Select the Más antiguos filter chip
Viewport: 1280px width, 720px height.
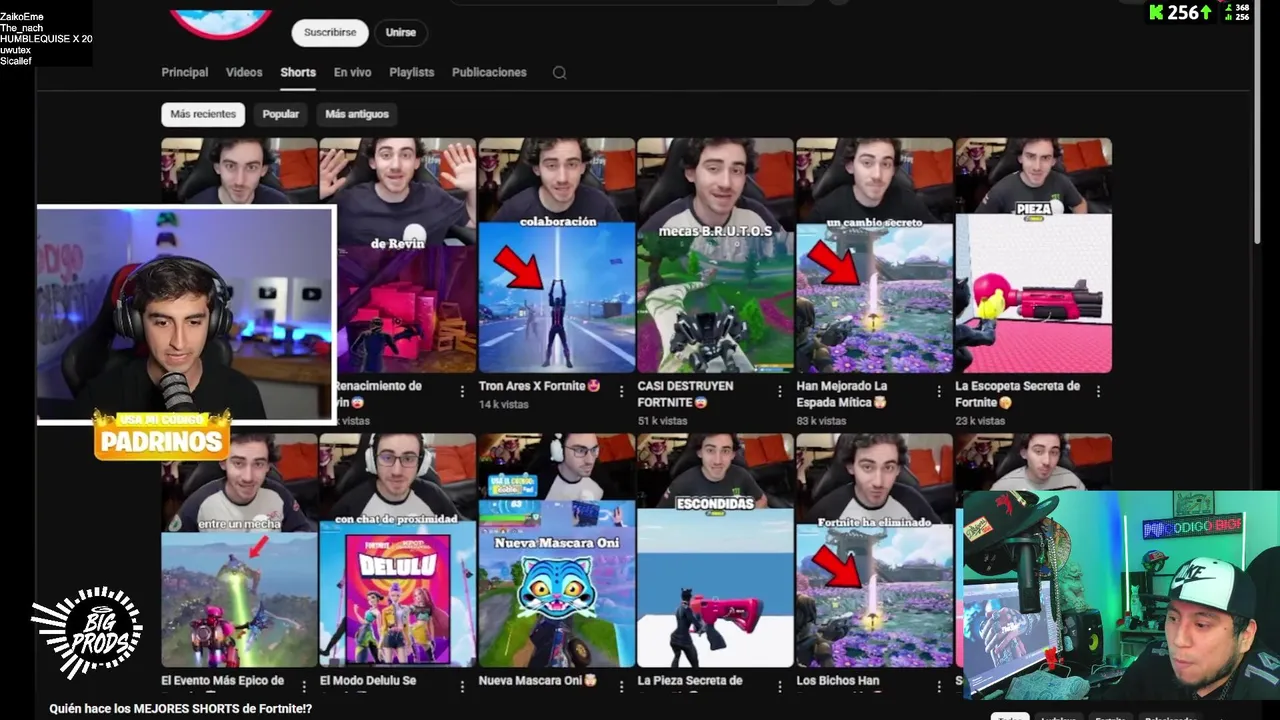click(357, 114)
